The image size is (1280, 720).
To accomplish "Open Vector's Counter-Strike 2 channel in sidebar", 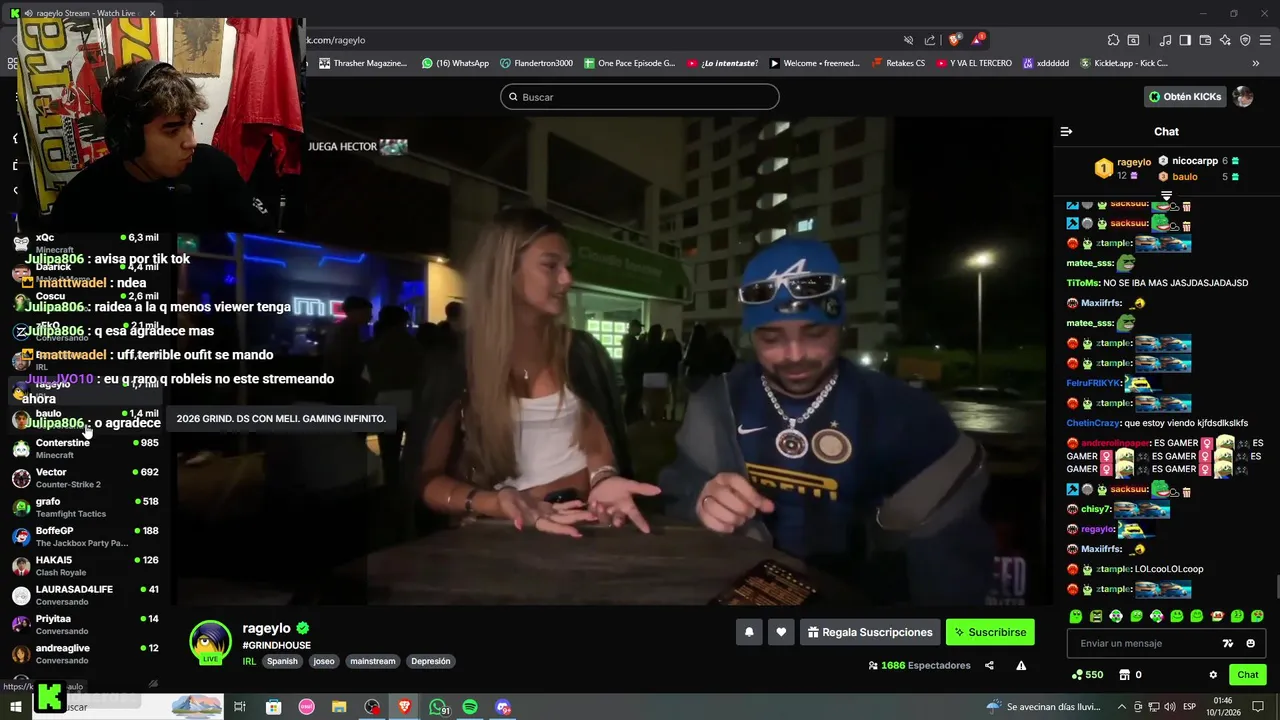I will point(85,478).
